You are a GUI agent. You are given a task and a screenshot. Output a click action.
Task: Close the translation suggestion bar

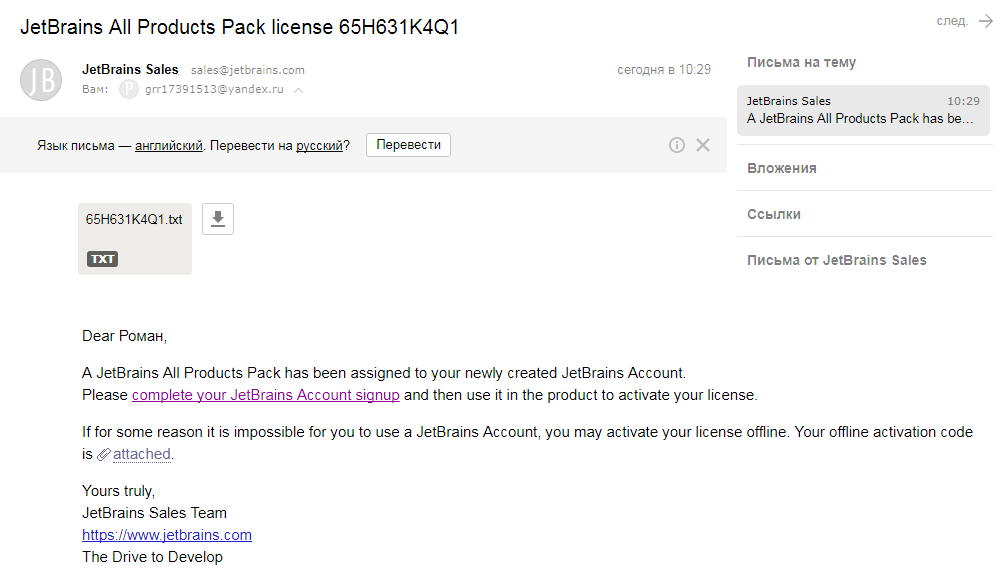coord(703,145)
